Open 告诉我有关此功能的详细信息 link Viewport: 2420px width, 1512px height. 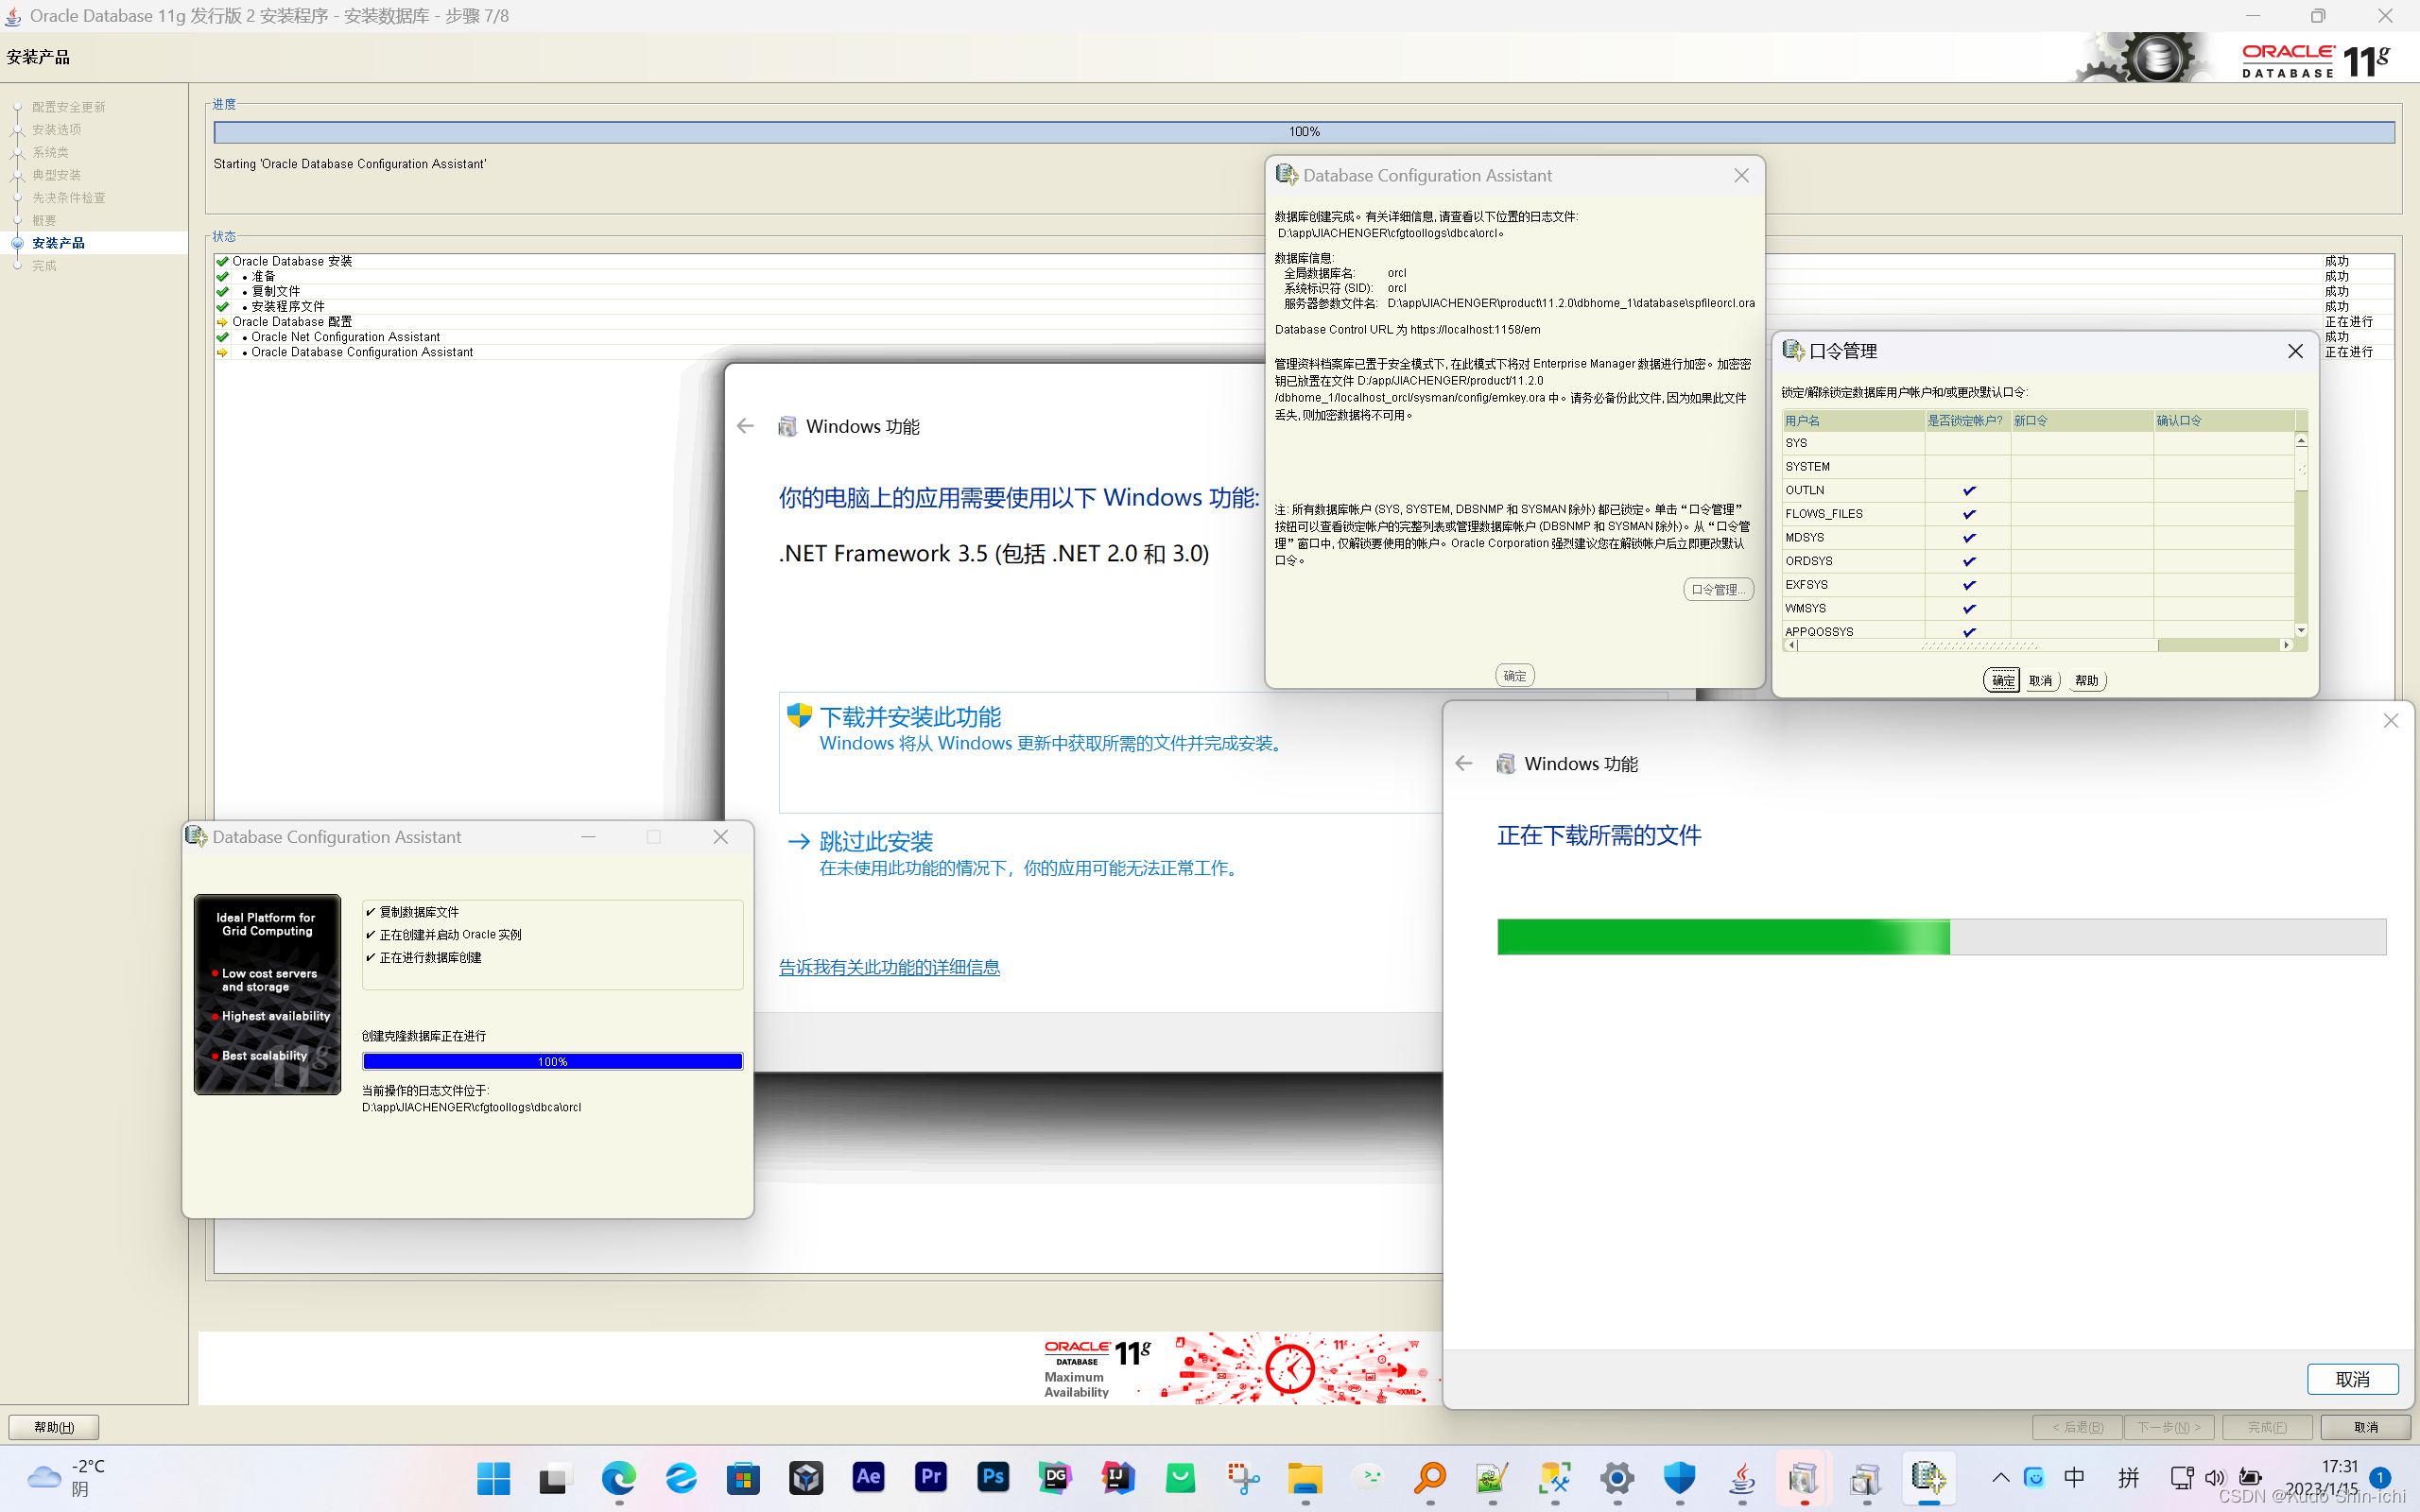[889, 967]
